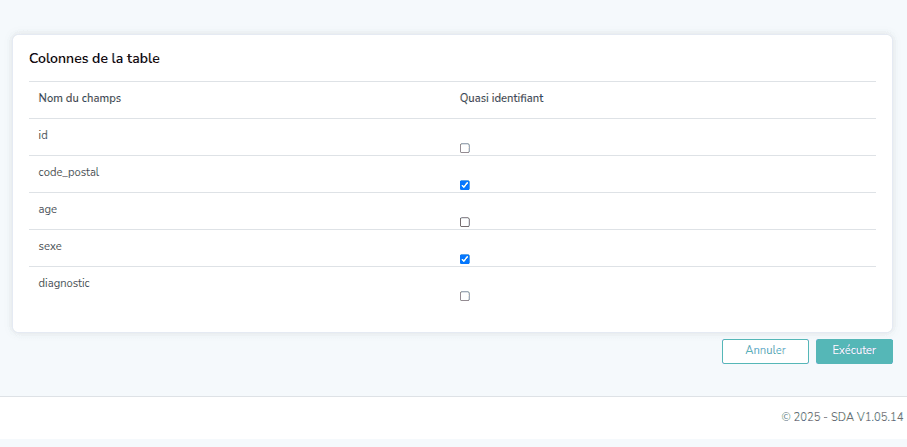Enable quasi identifiant checkbox for id
907x447 pixels.
point(464,148)
